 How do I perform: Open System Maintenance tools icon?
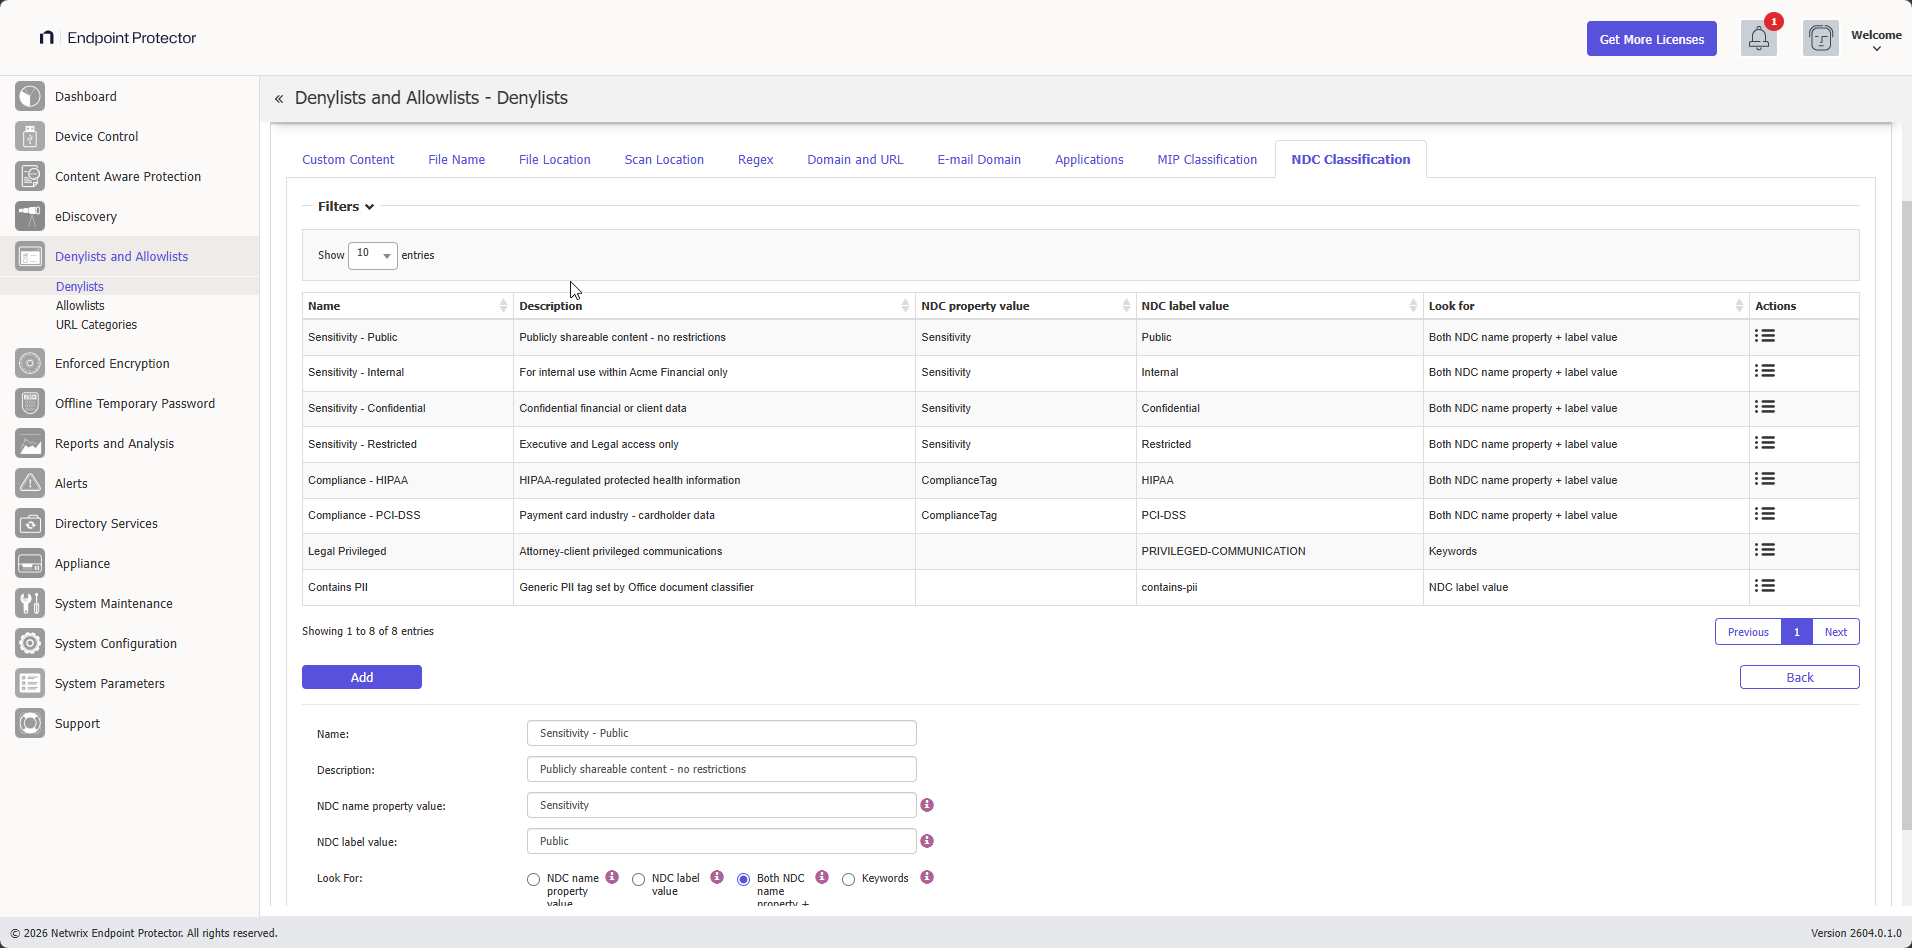tap(30, 603)
